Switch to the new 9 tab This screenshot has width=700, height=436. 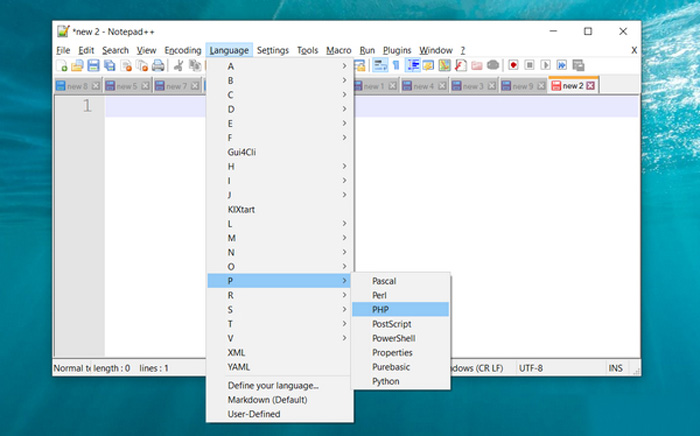pos(523,86)
